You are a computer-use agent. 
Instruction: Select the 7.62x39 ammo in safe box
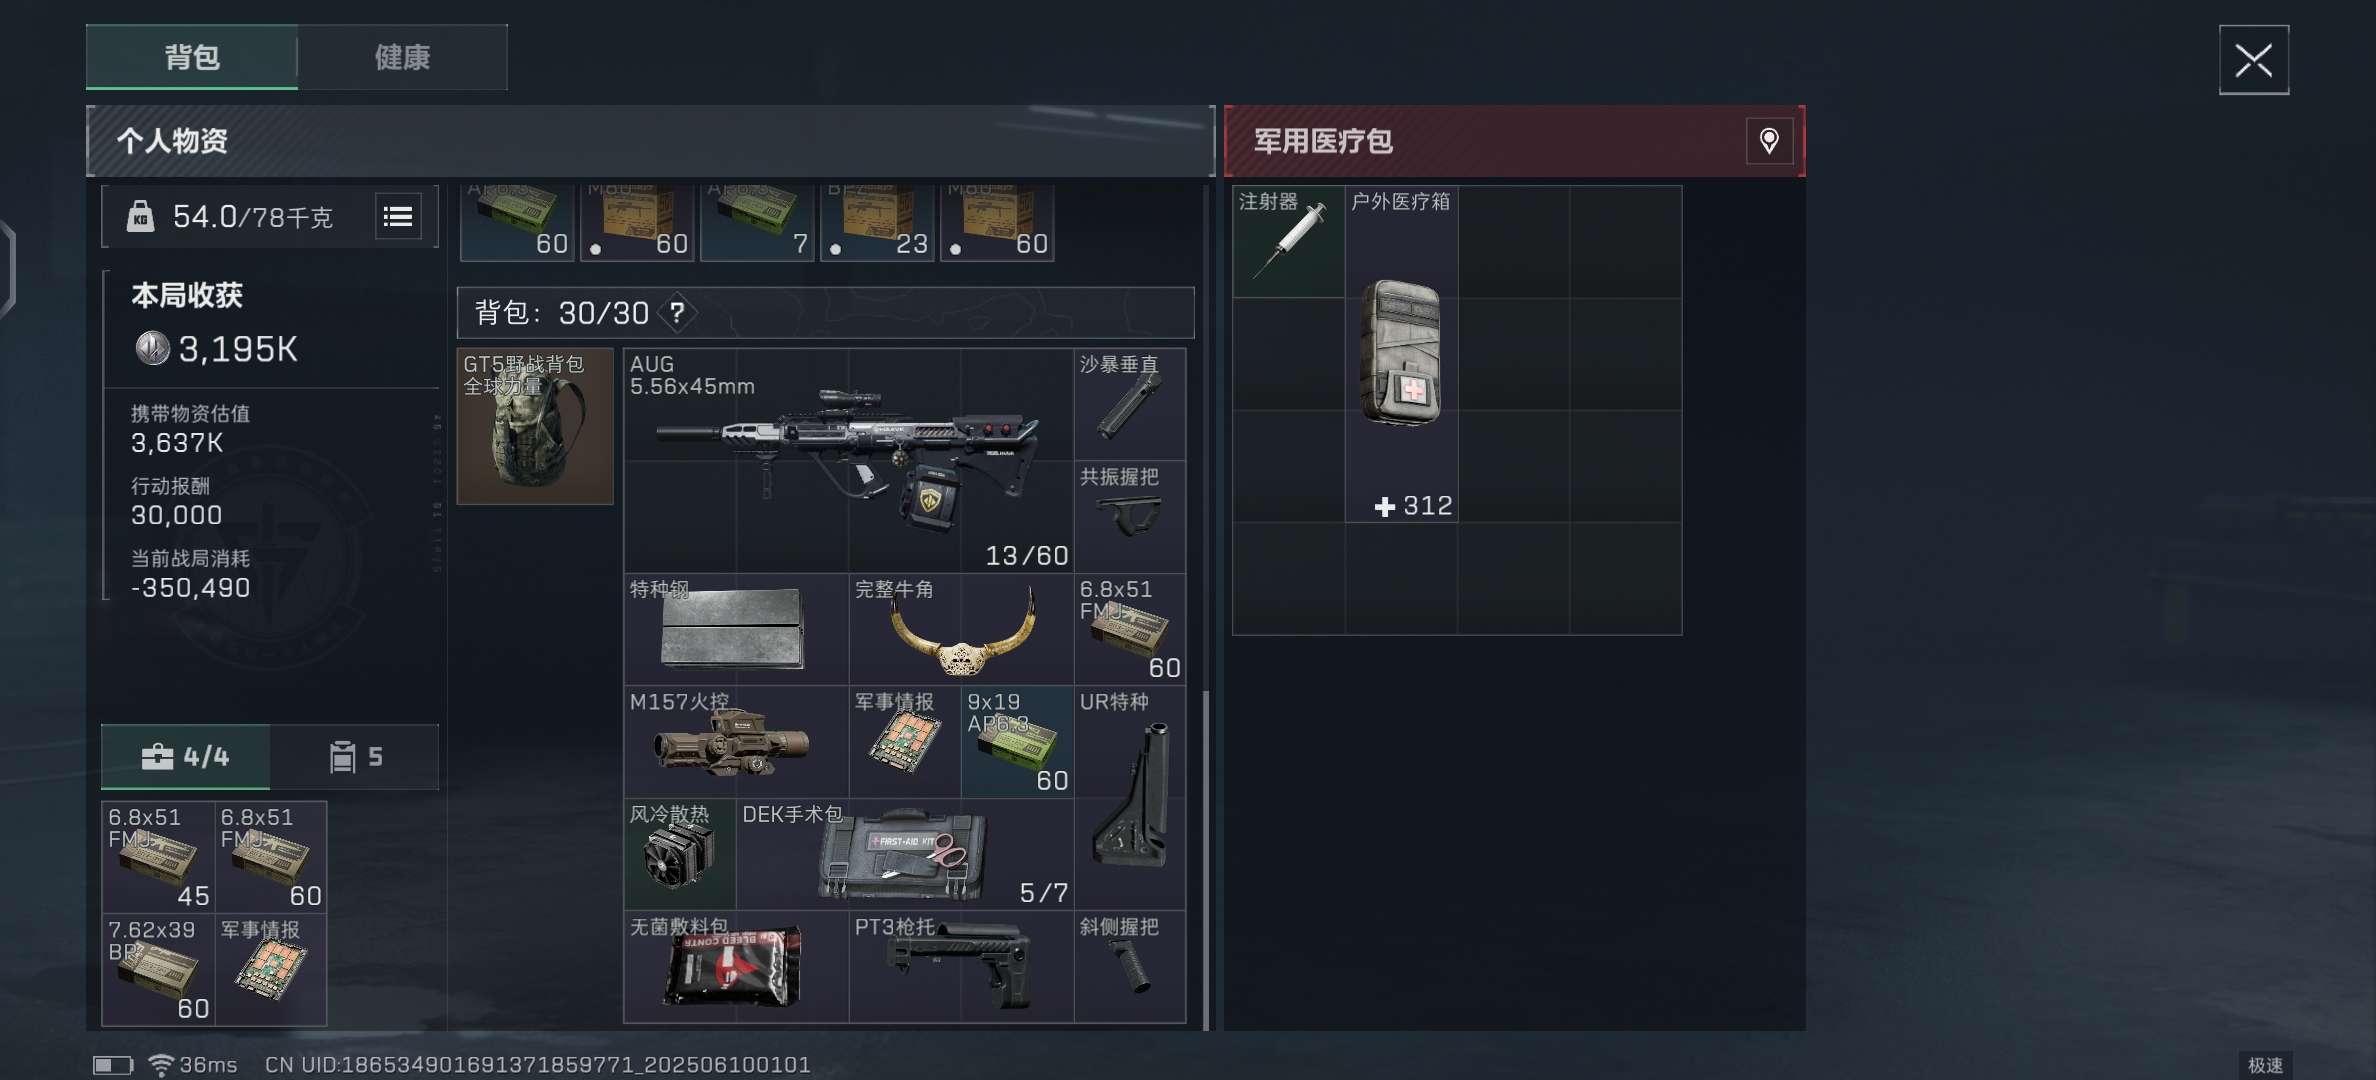coord(158,969)
